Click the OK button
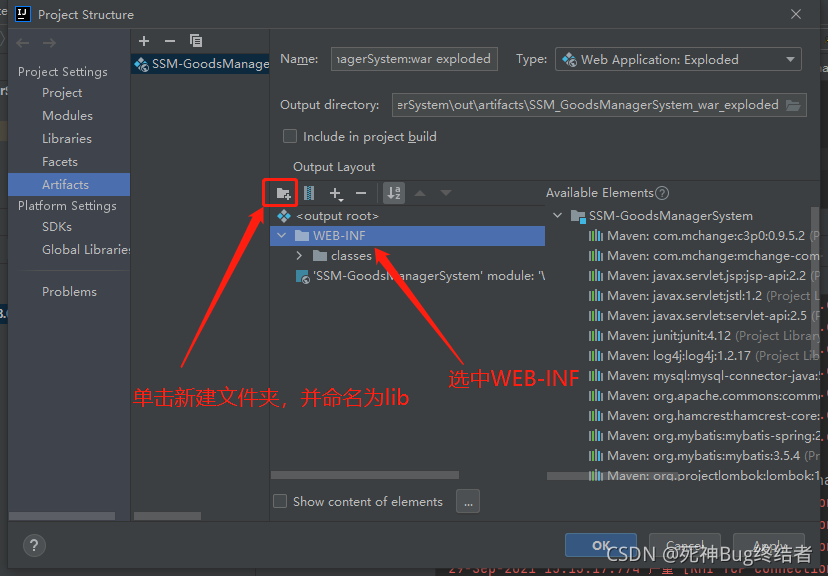 coord(601,545)
